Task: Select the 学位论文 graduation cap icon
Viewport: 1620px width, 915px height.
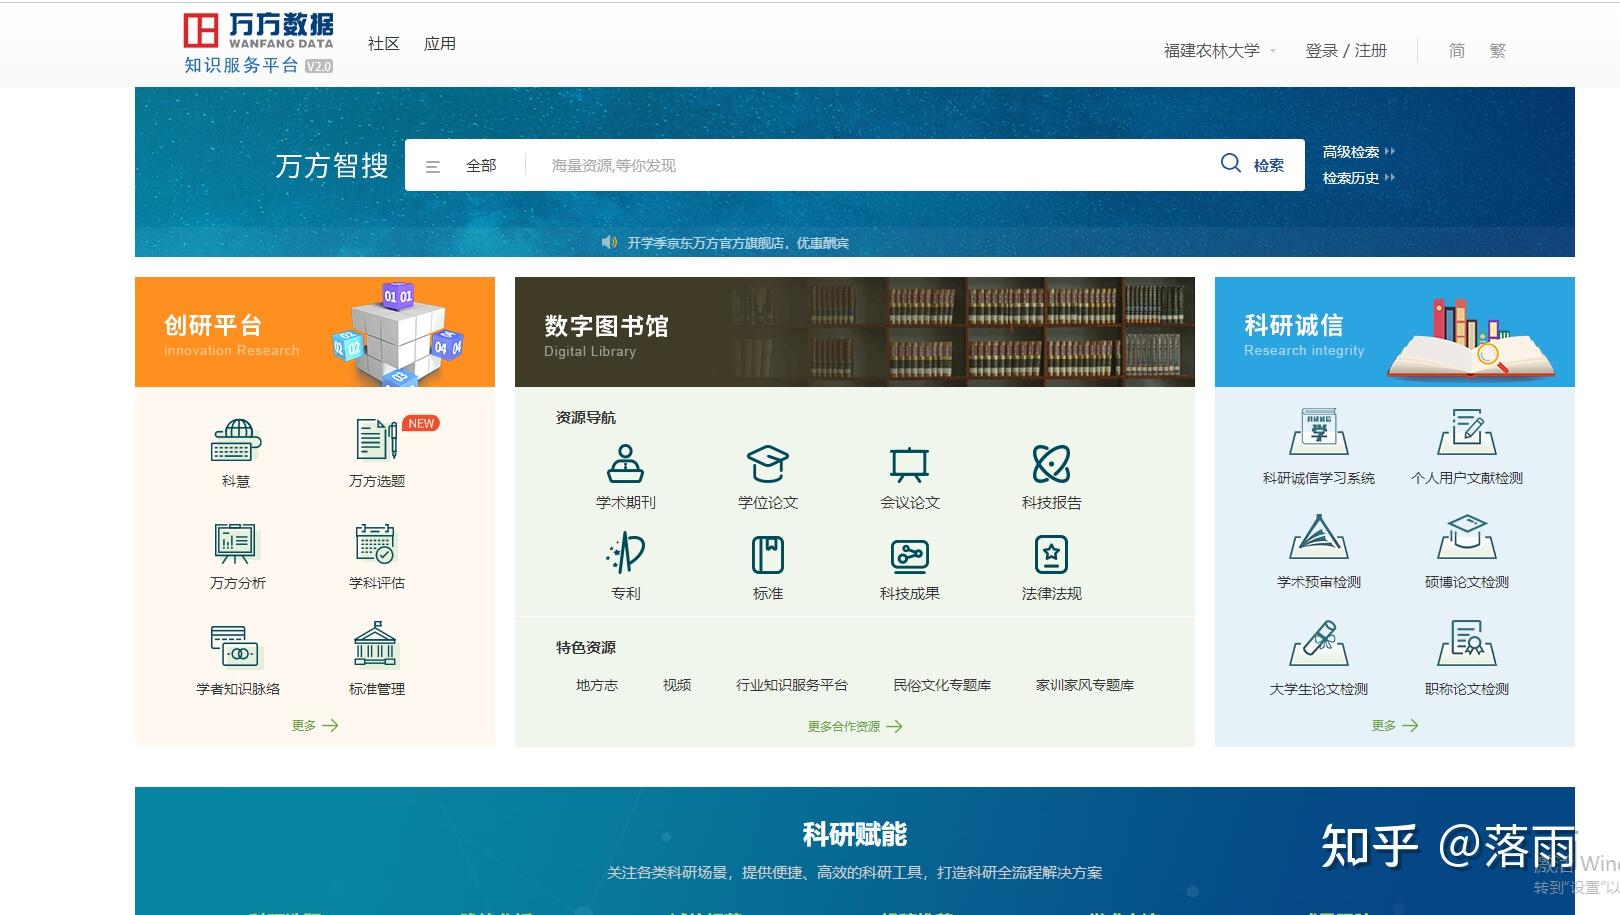Action: (x=768, y=464)
